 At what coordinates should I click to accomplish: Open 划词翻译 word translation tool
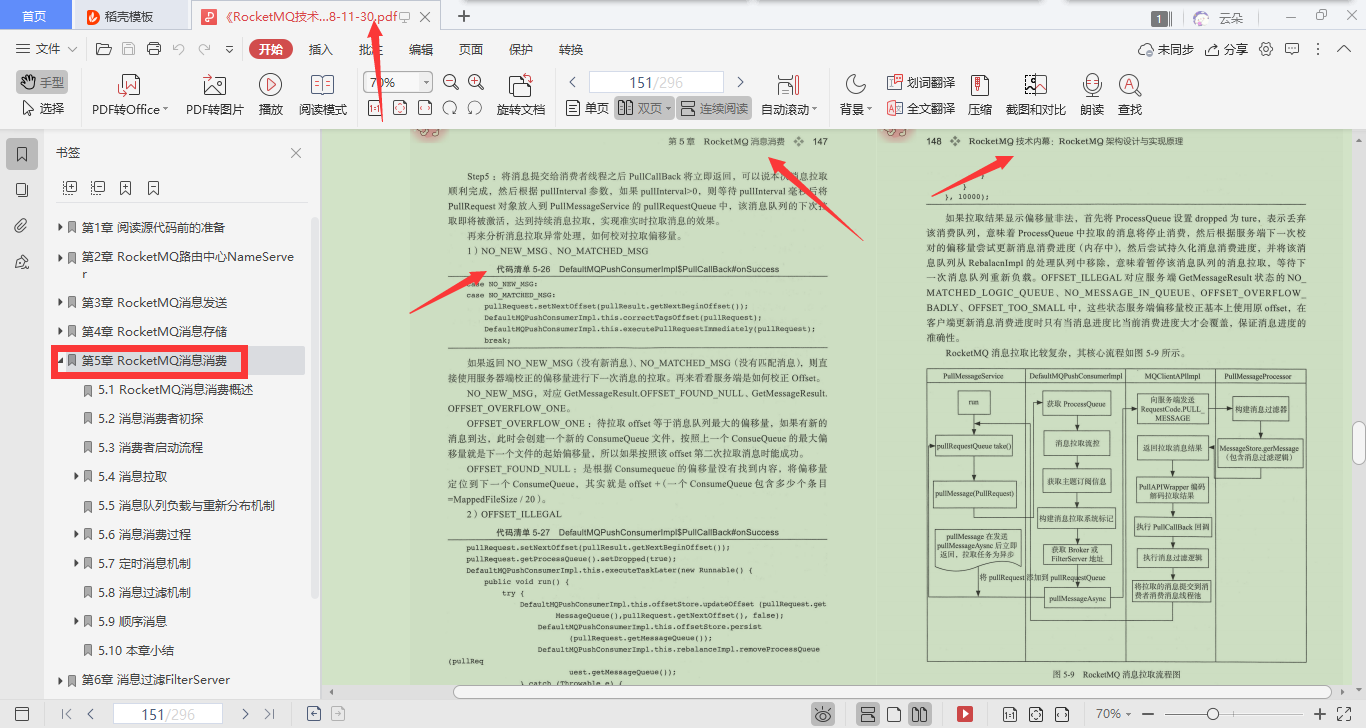tap(920, 82)
